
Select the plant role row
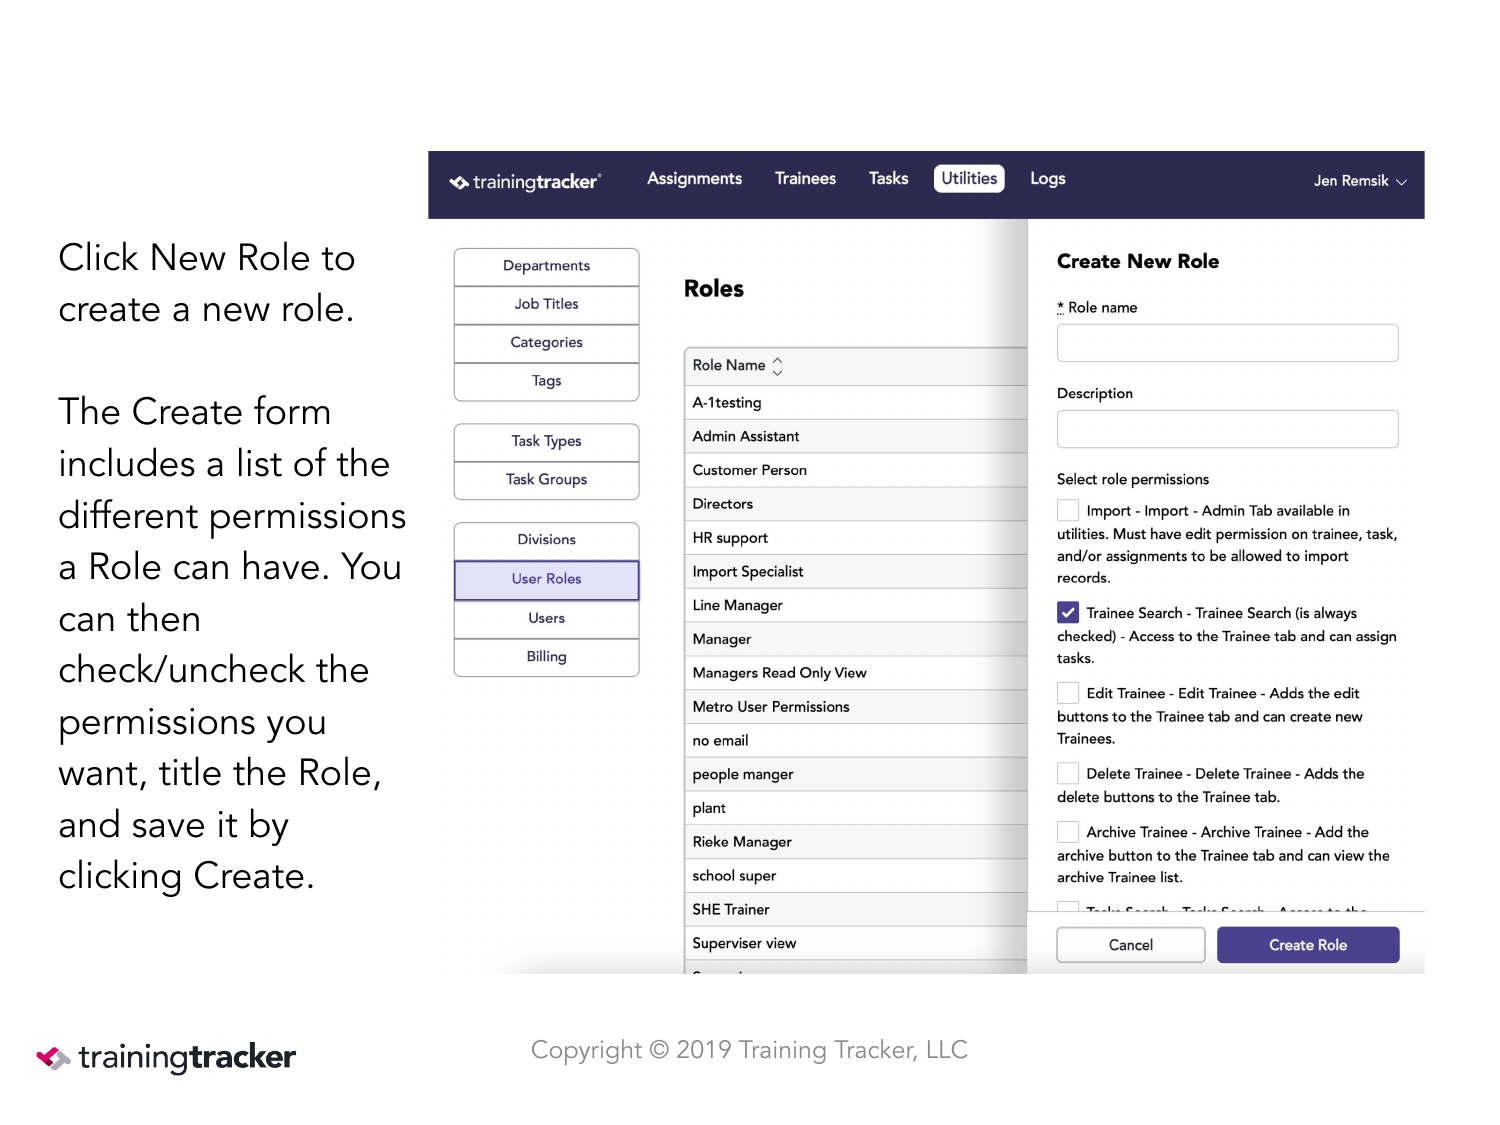(x=856, y=808)
